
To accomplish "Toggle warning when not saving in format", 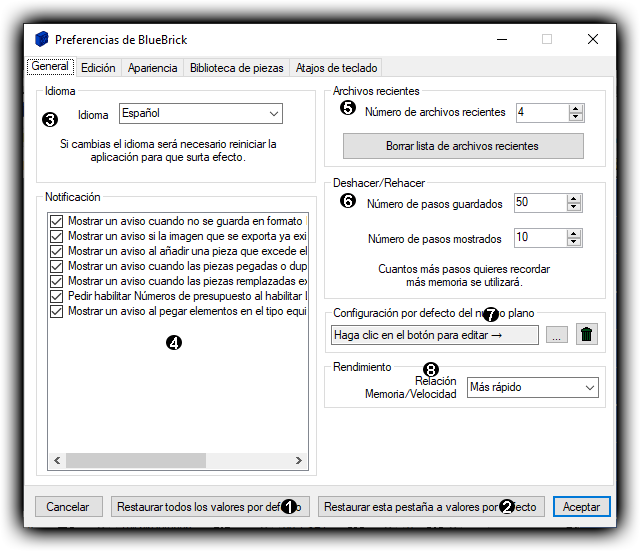I will pos(56,221).
